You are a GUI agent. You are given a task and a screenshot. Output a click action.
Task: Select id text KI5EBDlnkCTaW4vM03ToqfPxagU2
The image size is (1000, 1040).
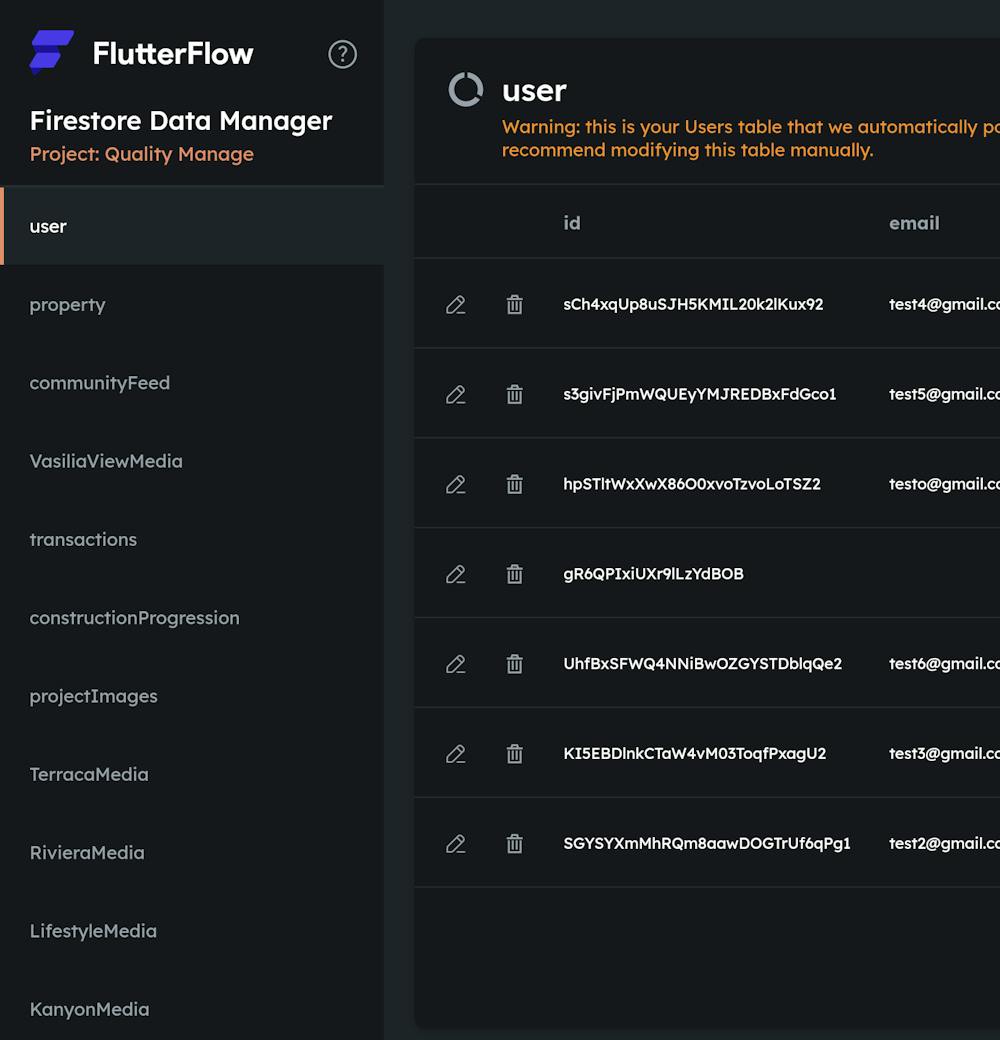(694, 753)
